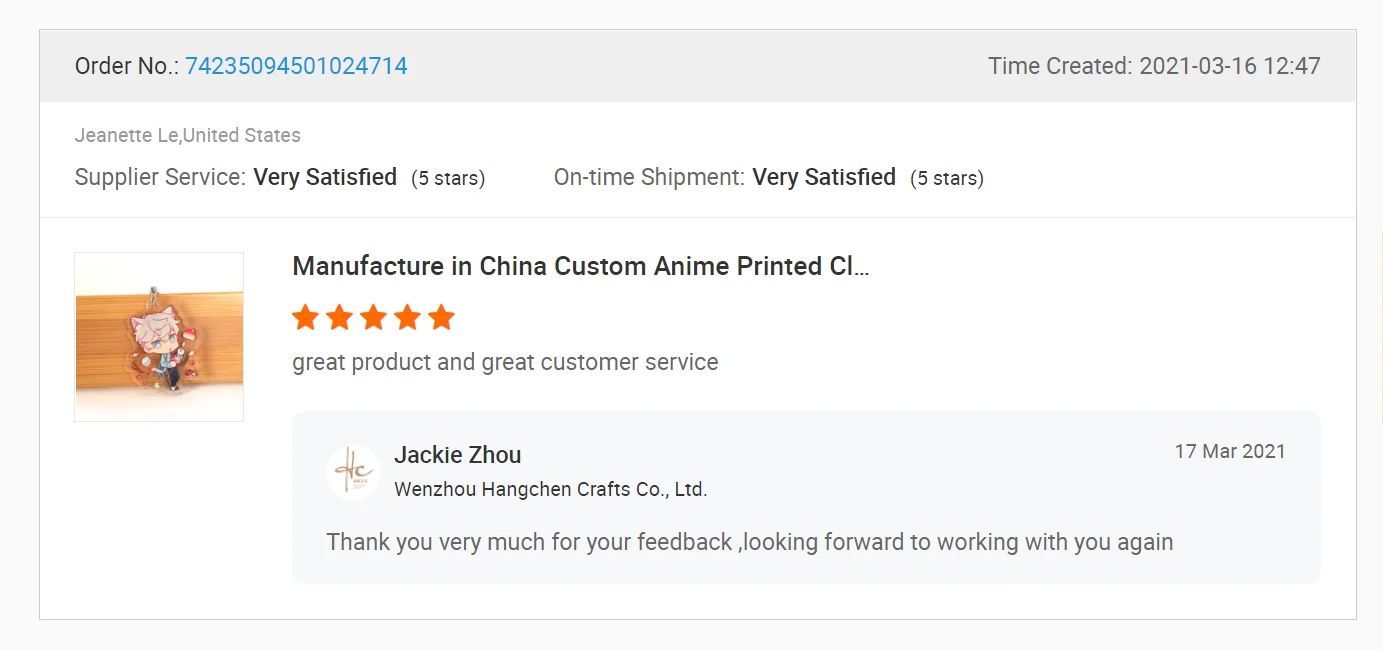Click the review text about great product

pyautogui.click(x=505, y=362)
